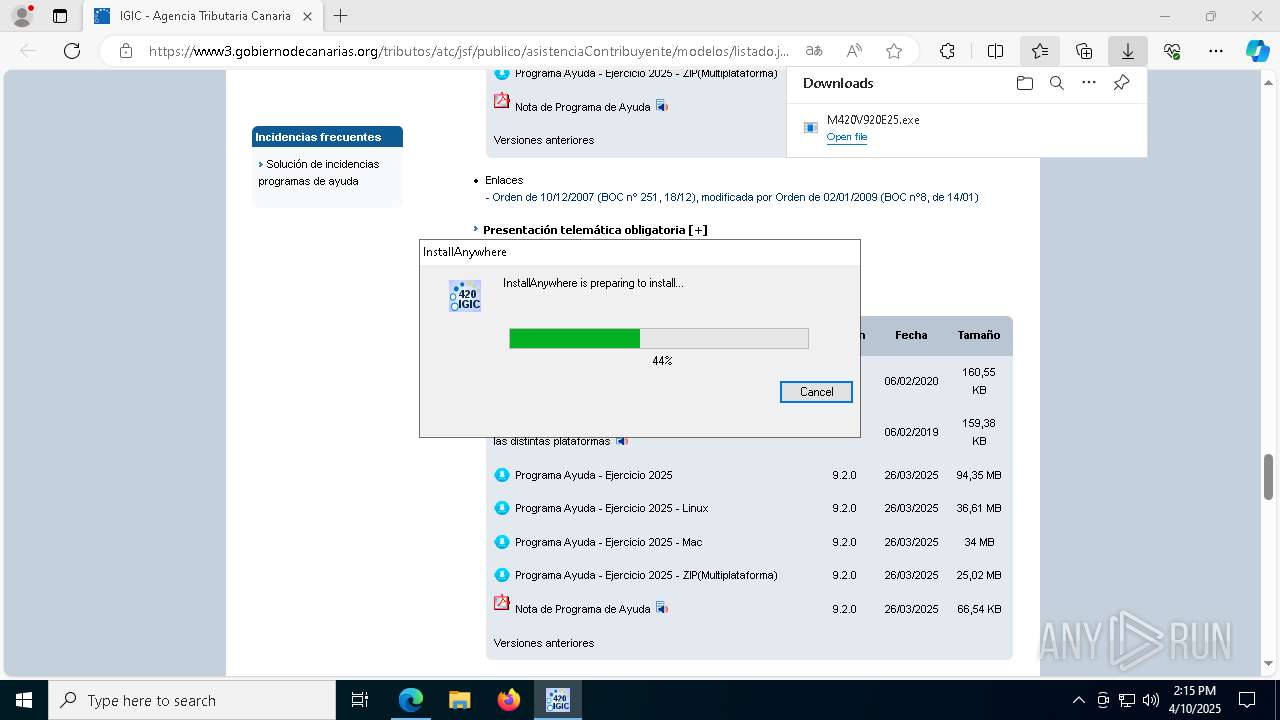Viewport: 1280px width, 720px height.
Task: Click the translate icon in address bar
Action: pos(814,51)
